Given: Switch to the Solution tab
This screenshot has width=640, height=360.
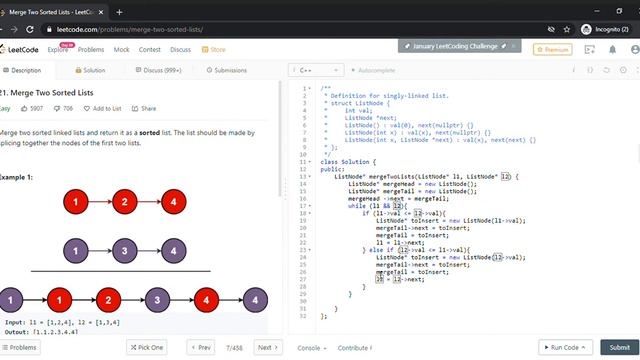Looking at the screenshot, I should coord(90,70).
